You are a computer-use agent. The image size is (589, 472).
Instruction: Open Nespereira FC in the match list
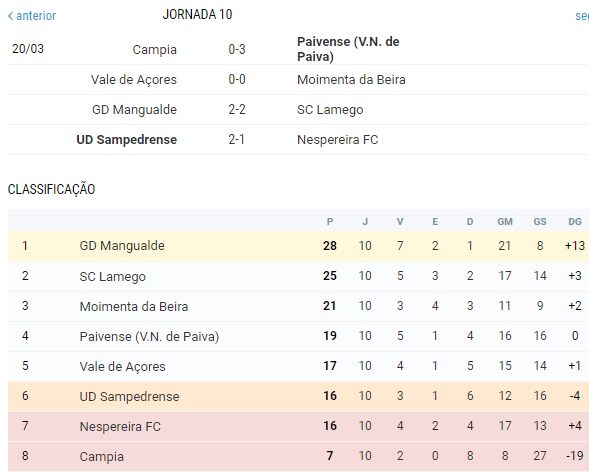click(337, 140)
